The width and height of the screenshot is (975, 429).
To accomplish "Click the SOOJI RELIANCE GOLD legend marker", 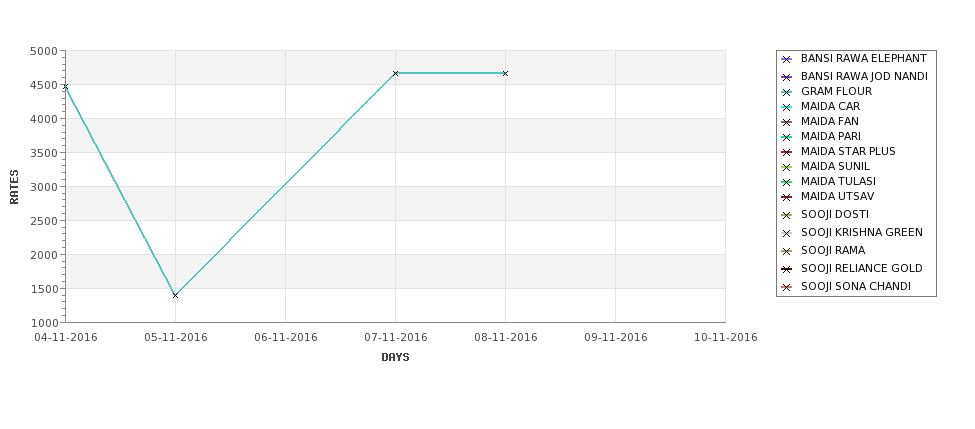I will [786, 269].
